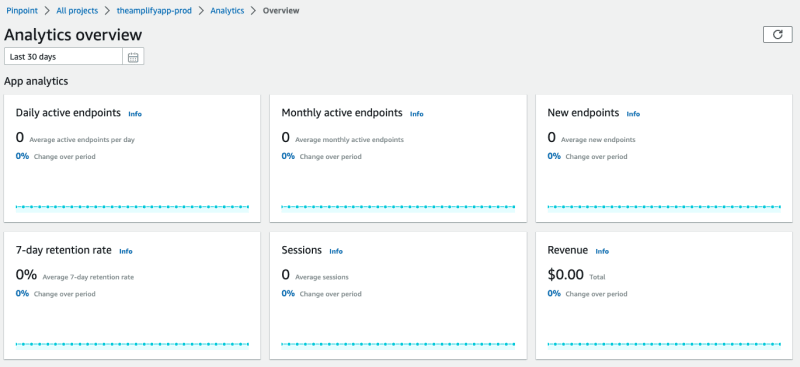Click the Revenue card title

[567, 250]
